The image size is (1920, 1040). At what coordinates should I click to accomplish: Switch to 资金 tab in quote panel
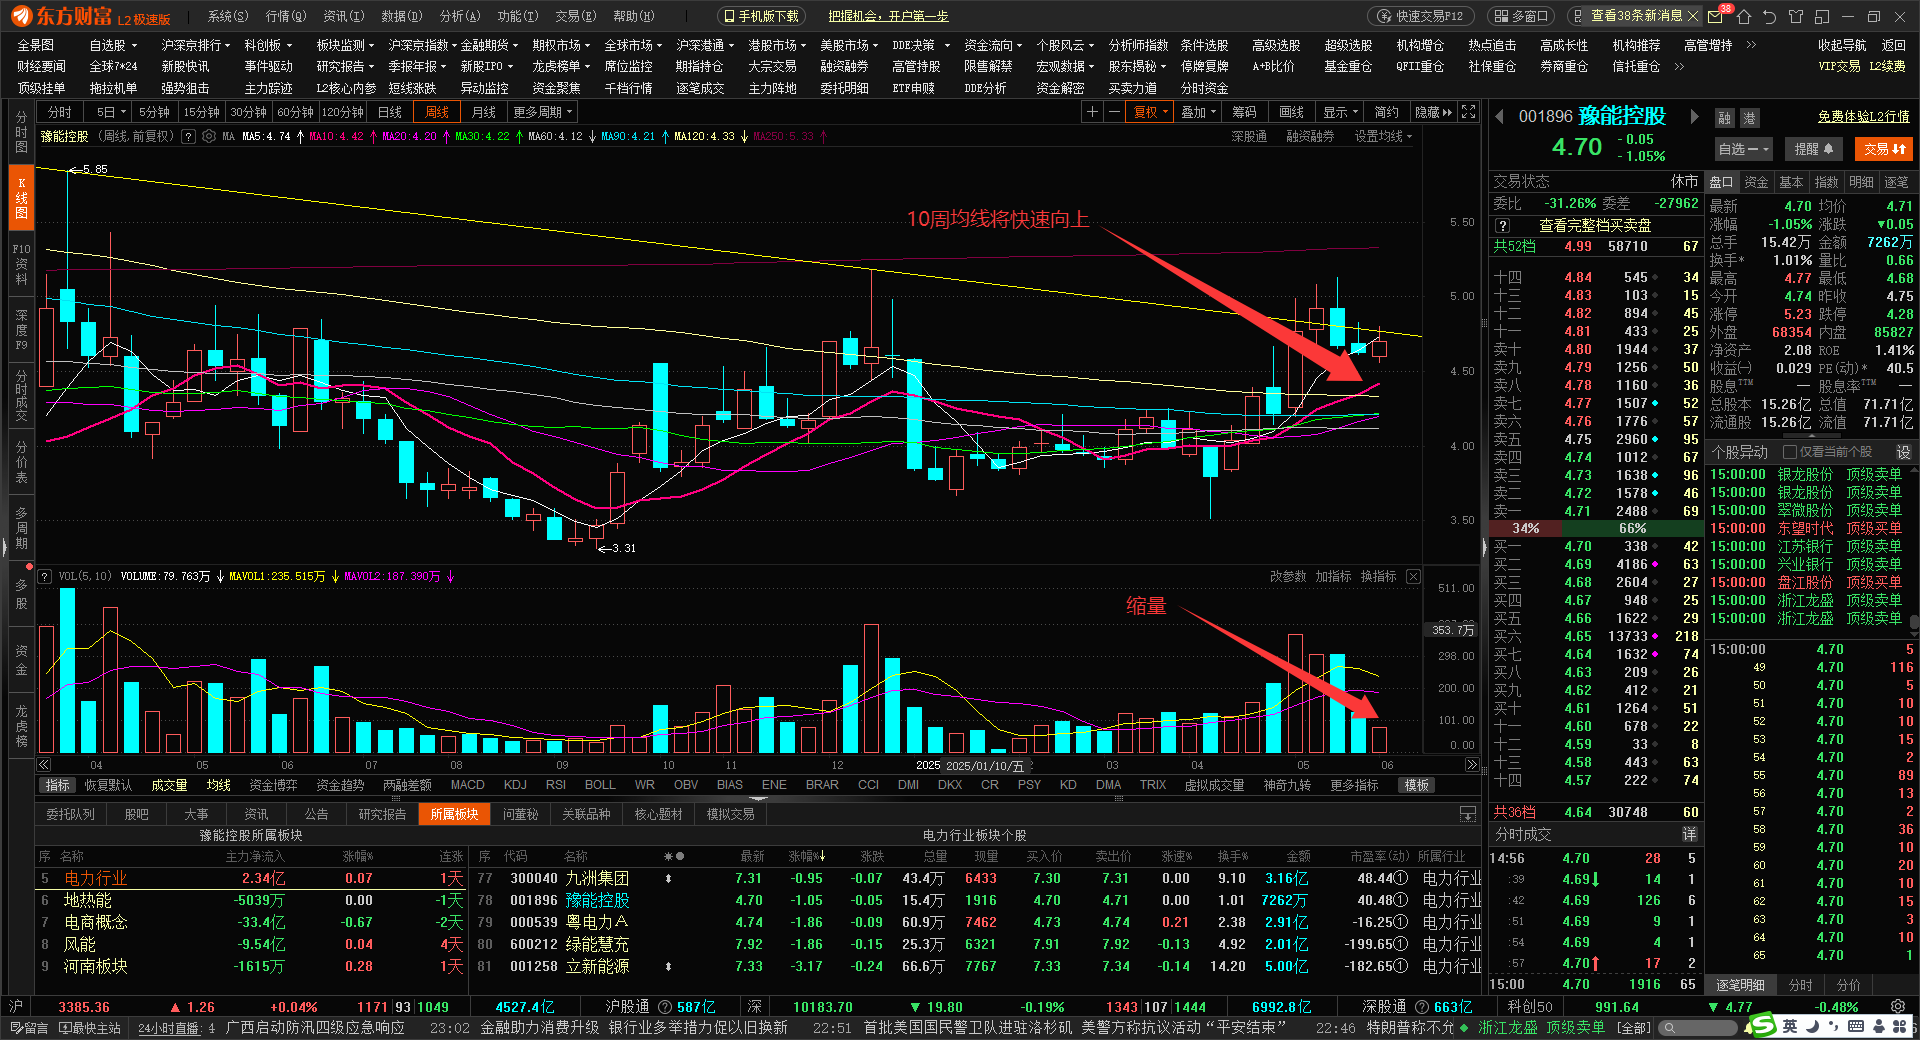[x=1756, y=182]
